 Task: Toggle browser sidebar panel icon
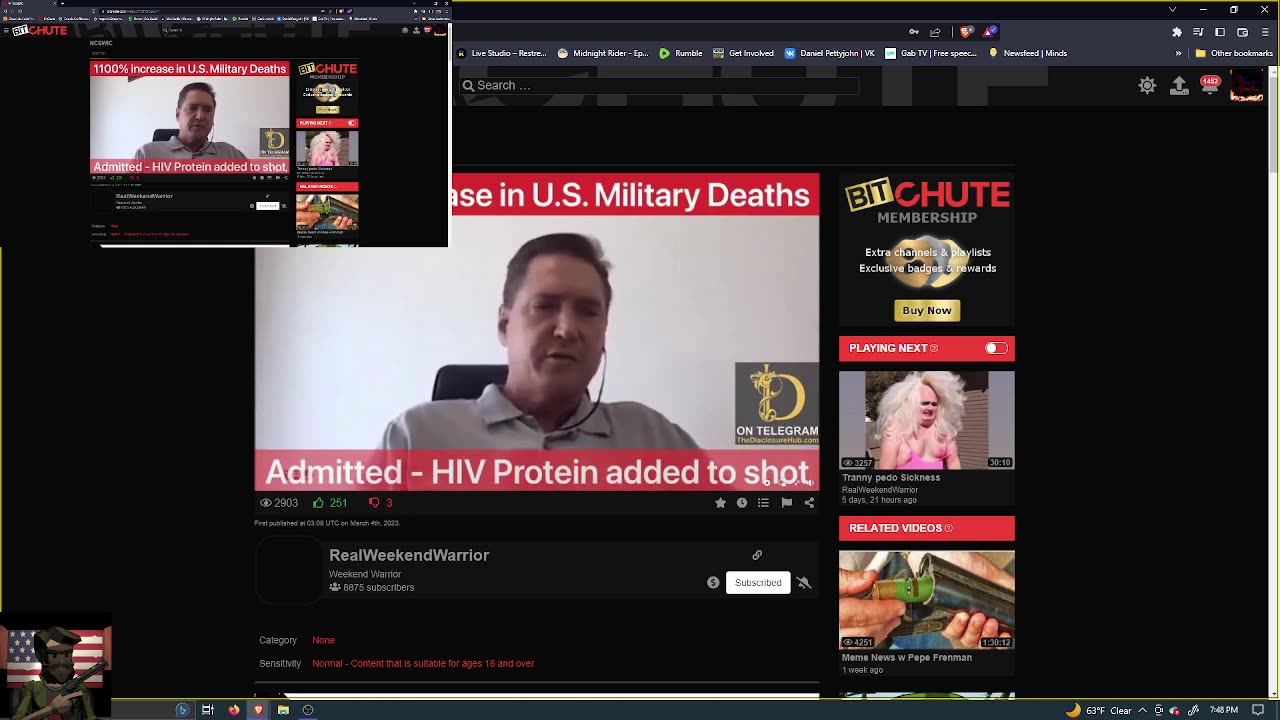pos(1220,32)
